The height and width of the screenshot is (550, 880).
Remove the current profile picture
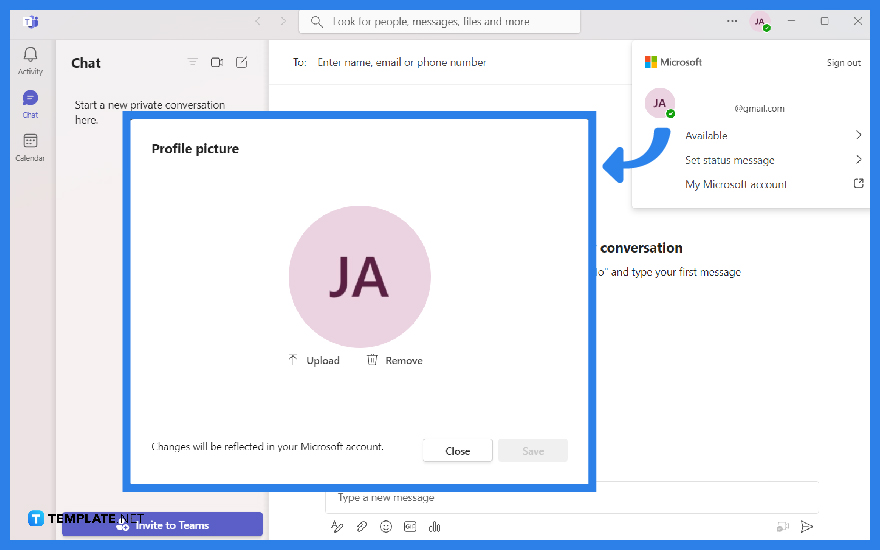[x=395, y=360]
